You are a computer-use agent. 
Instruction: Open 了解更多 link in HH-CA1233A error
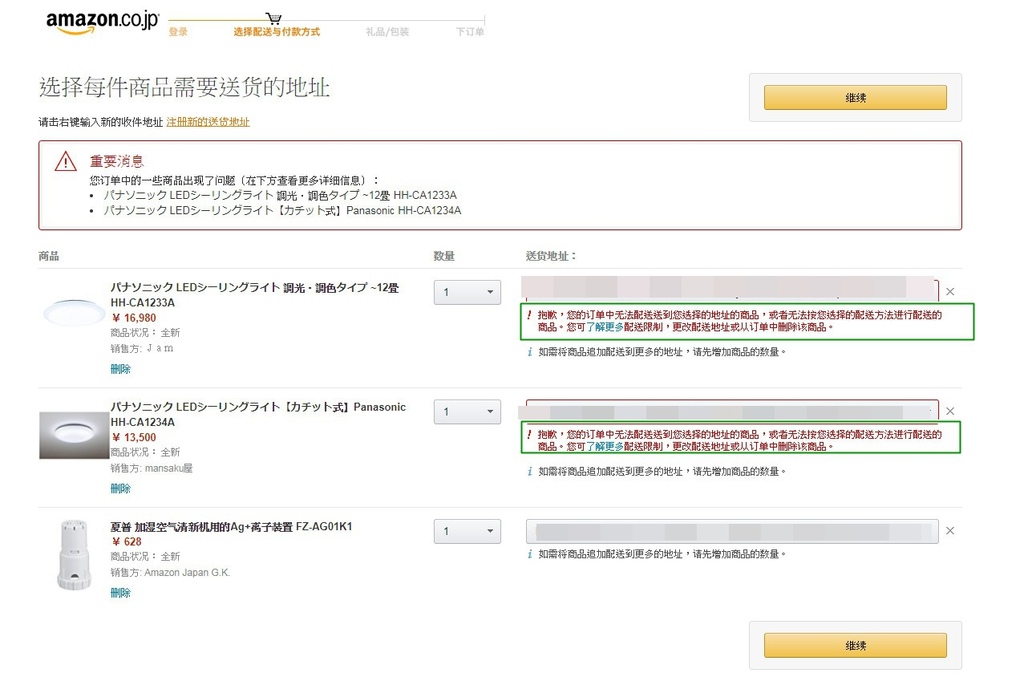point(605,327)
